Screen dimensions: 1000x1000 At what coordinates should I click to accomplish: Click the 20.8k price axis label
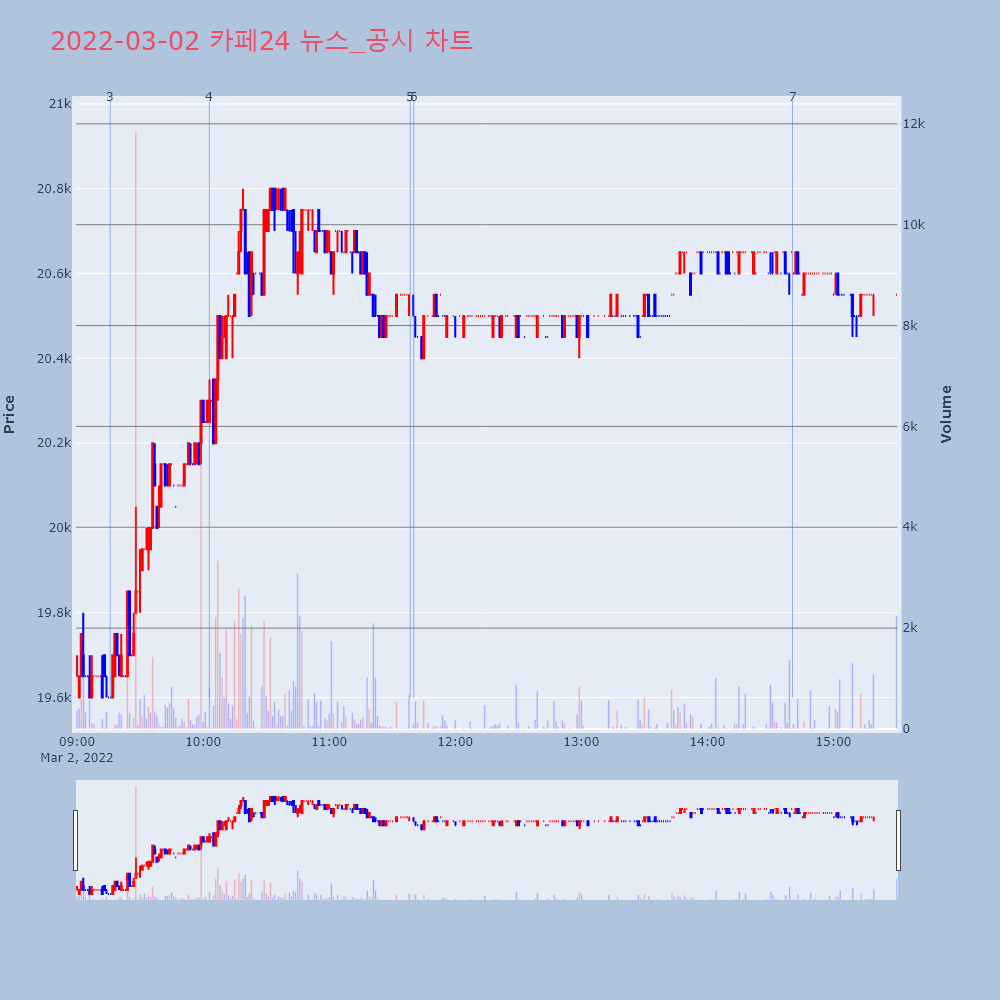coord(54,189)
